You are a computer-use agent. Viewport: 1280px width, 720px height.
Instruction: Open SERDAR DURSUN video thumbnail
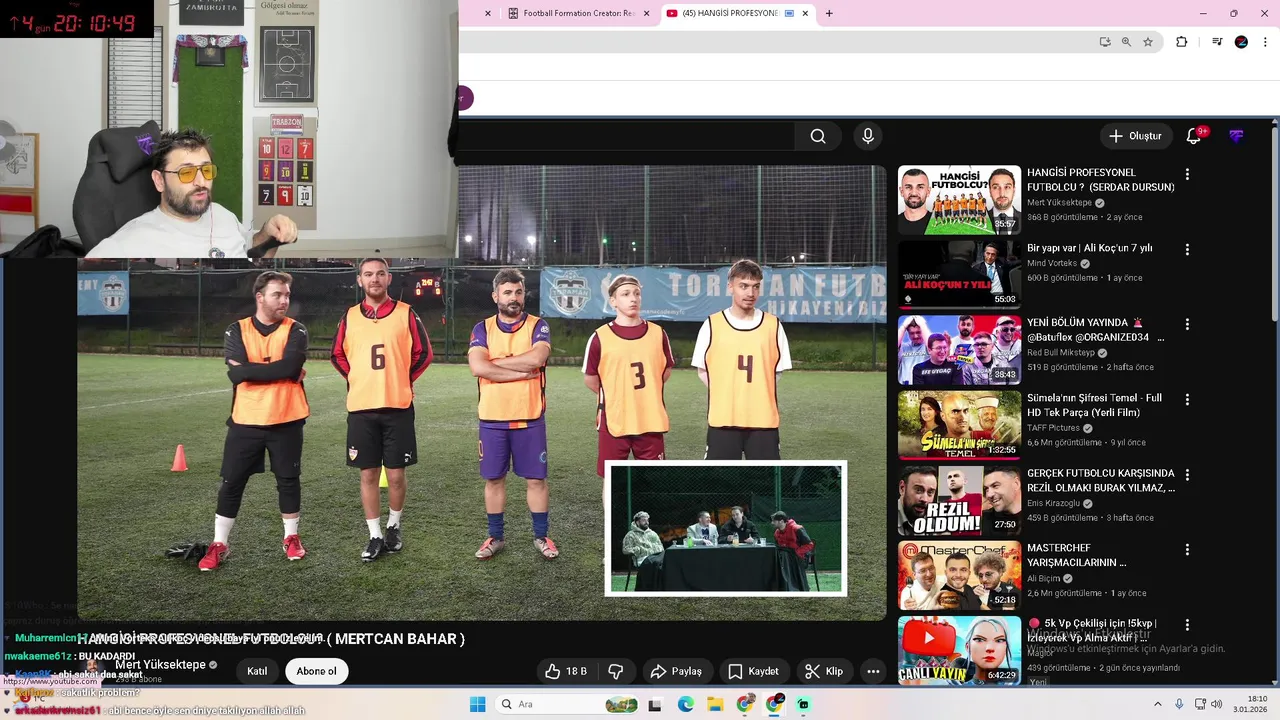(959, 200)
